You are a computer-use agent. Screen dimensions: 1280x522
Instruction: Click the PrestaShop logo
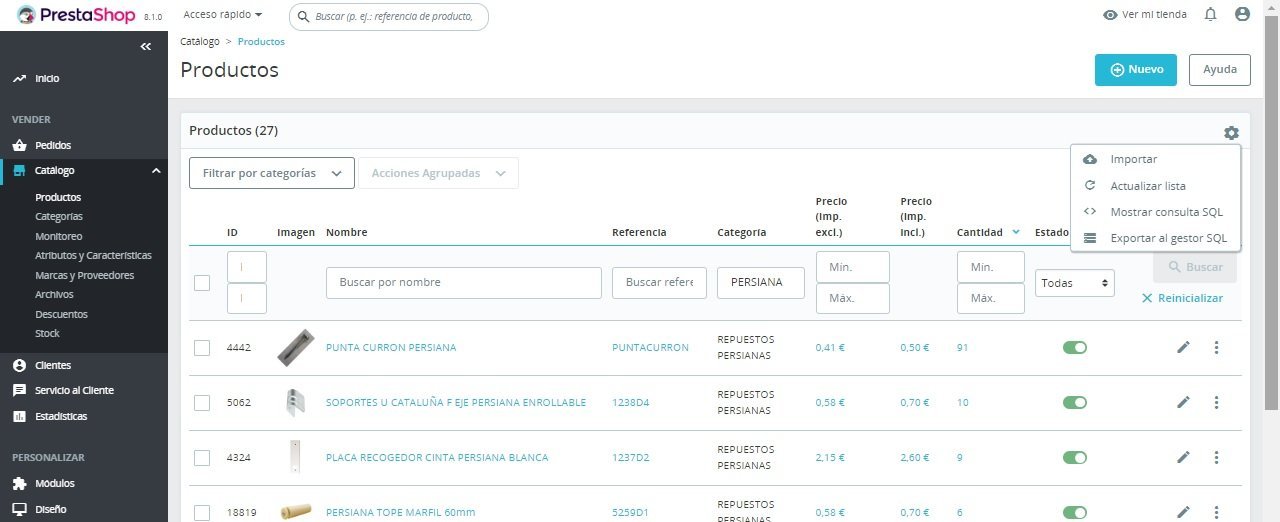tap(75, 15)
